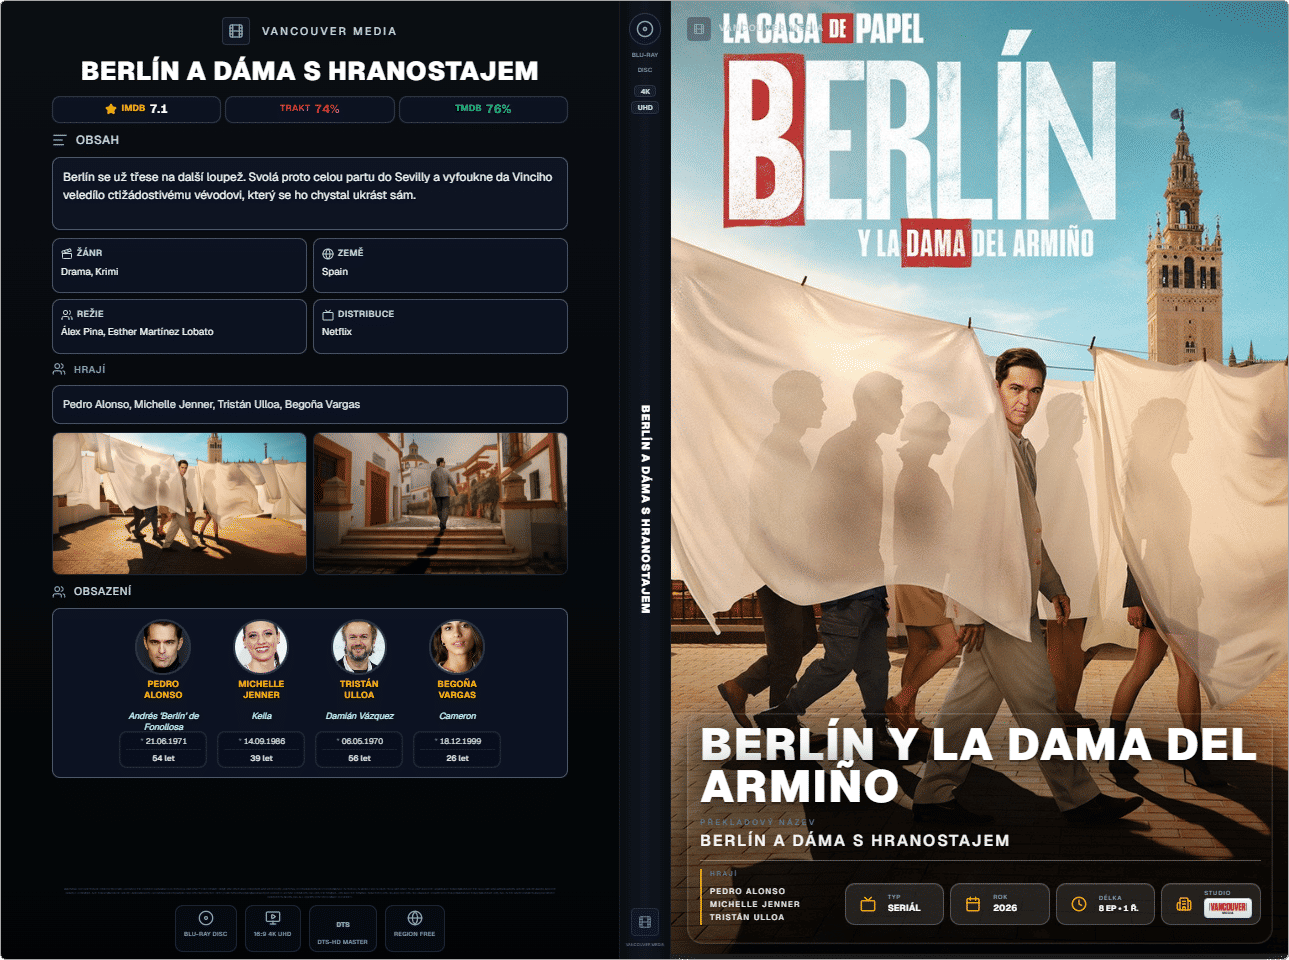Click the vertical spine title text
The width and height of the screenshot is (1289, 960).
click(x=645, y=509)
